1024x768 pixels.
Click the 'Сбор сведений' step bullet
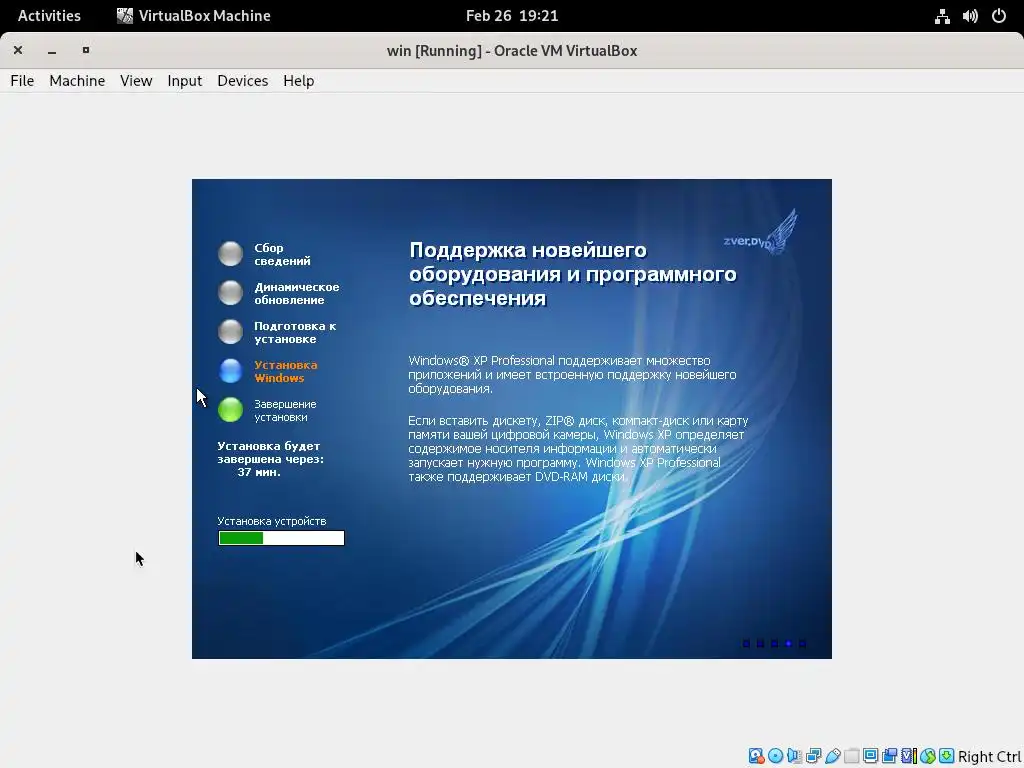(x=231, y=253)
